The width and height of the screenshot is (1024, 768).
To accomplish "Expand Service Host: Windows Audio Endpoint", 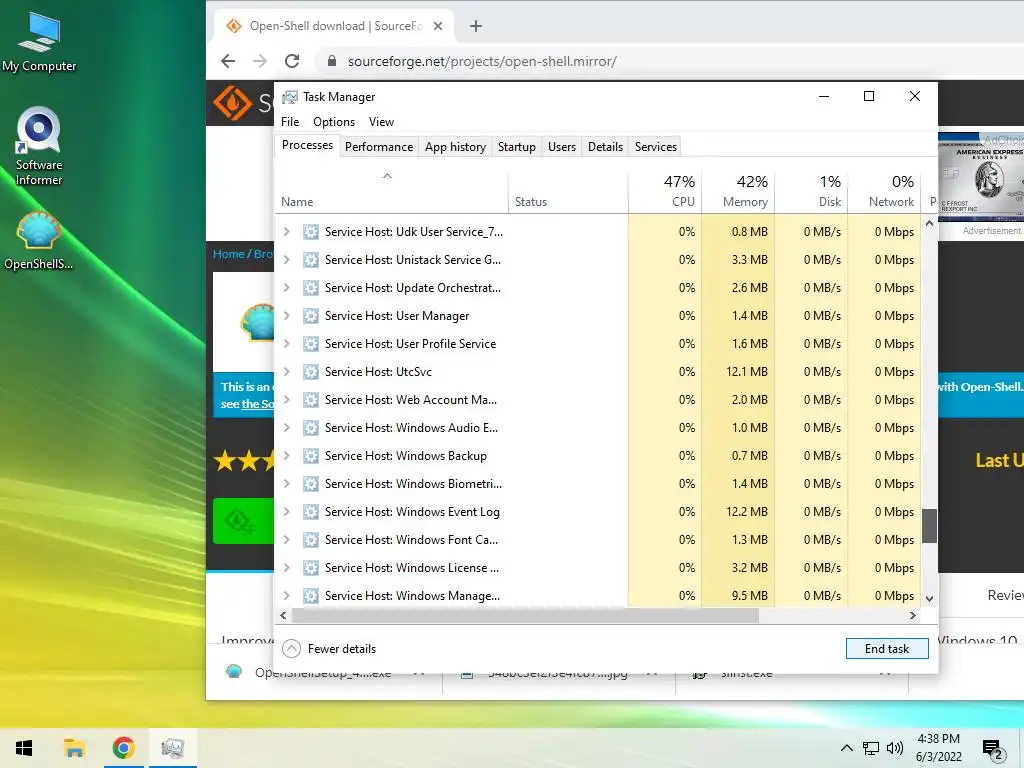I will click(x=286, y=428).
